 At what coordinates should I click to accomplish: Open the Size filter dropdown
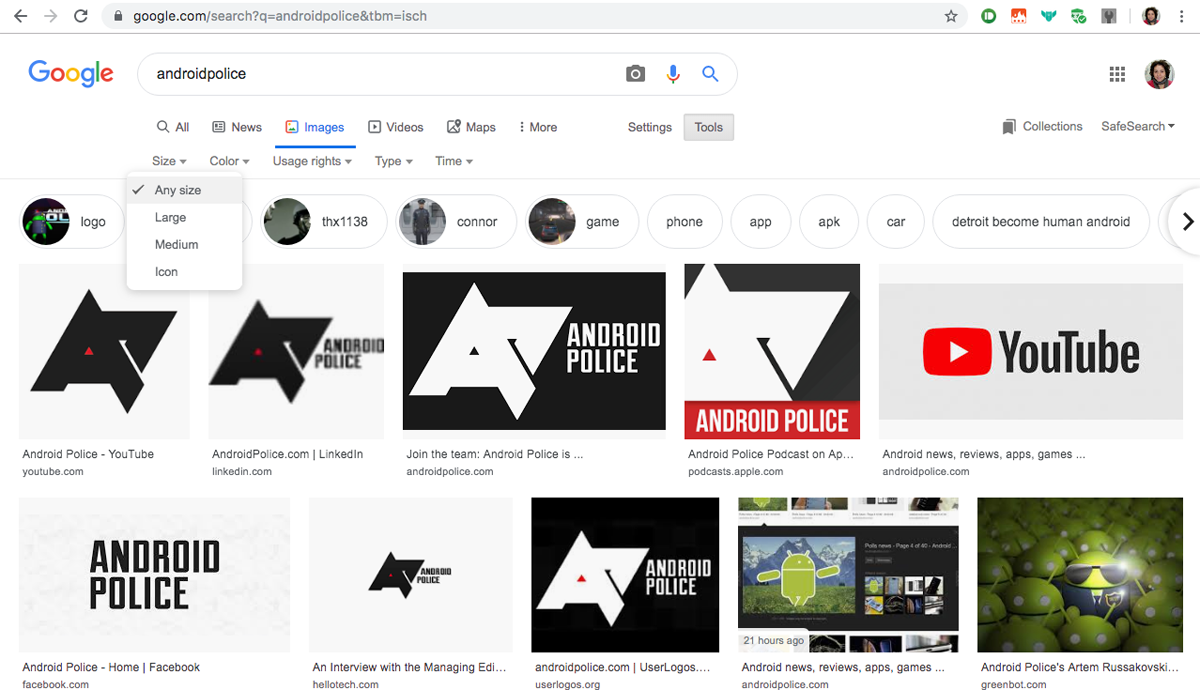(x=169, y=161)
